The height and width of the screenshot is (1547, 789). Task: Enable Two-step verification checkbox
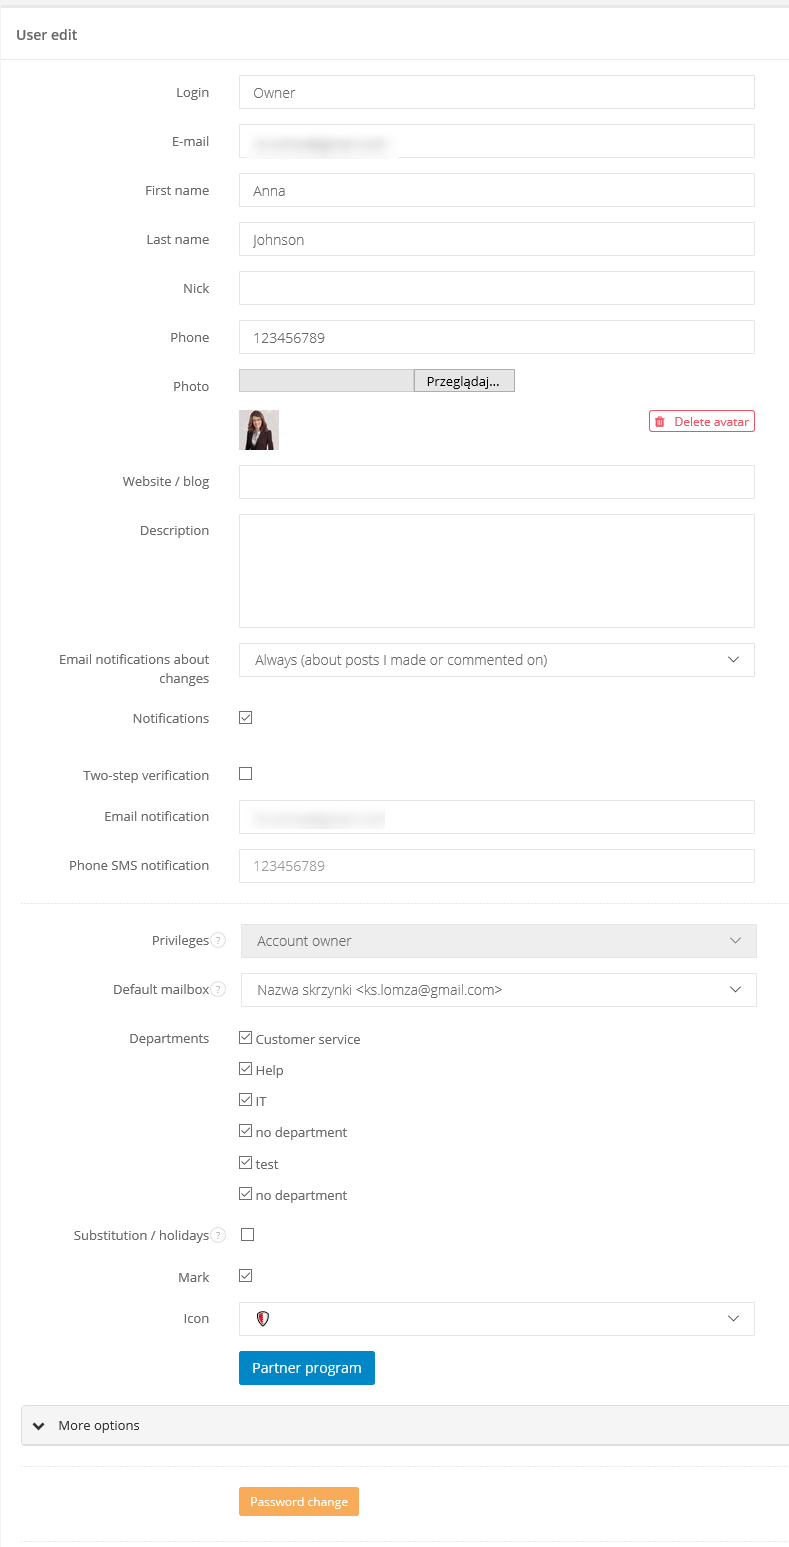[246, 774]
